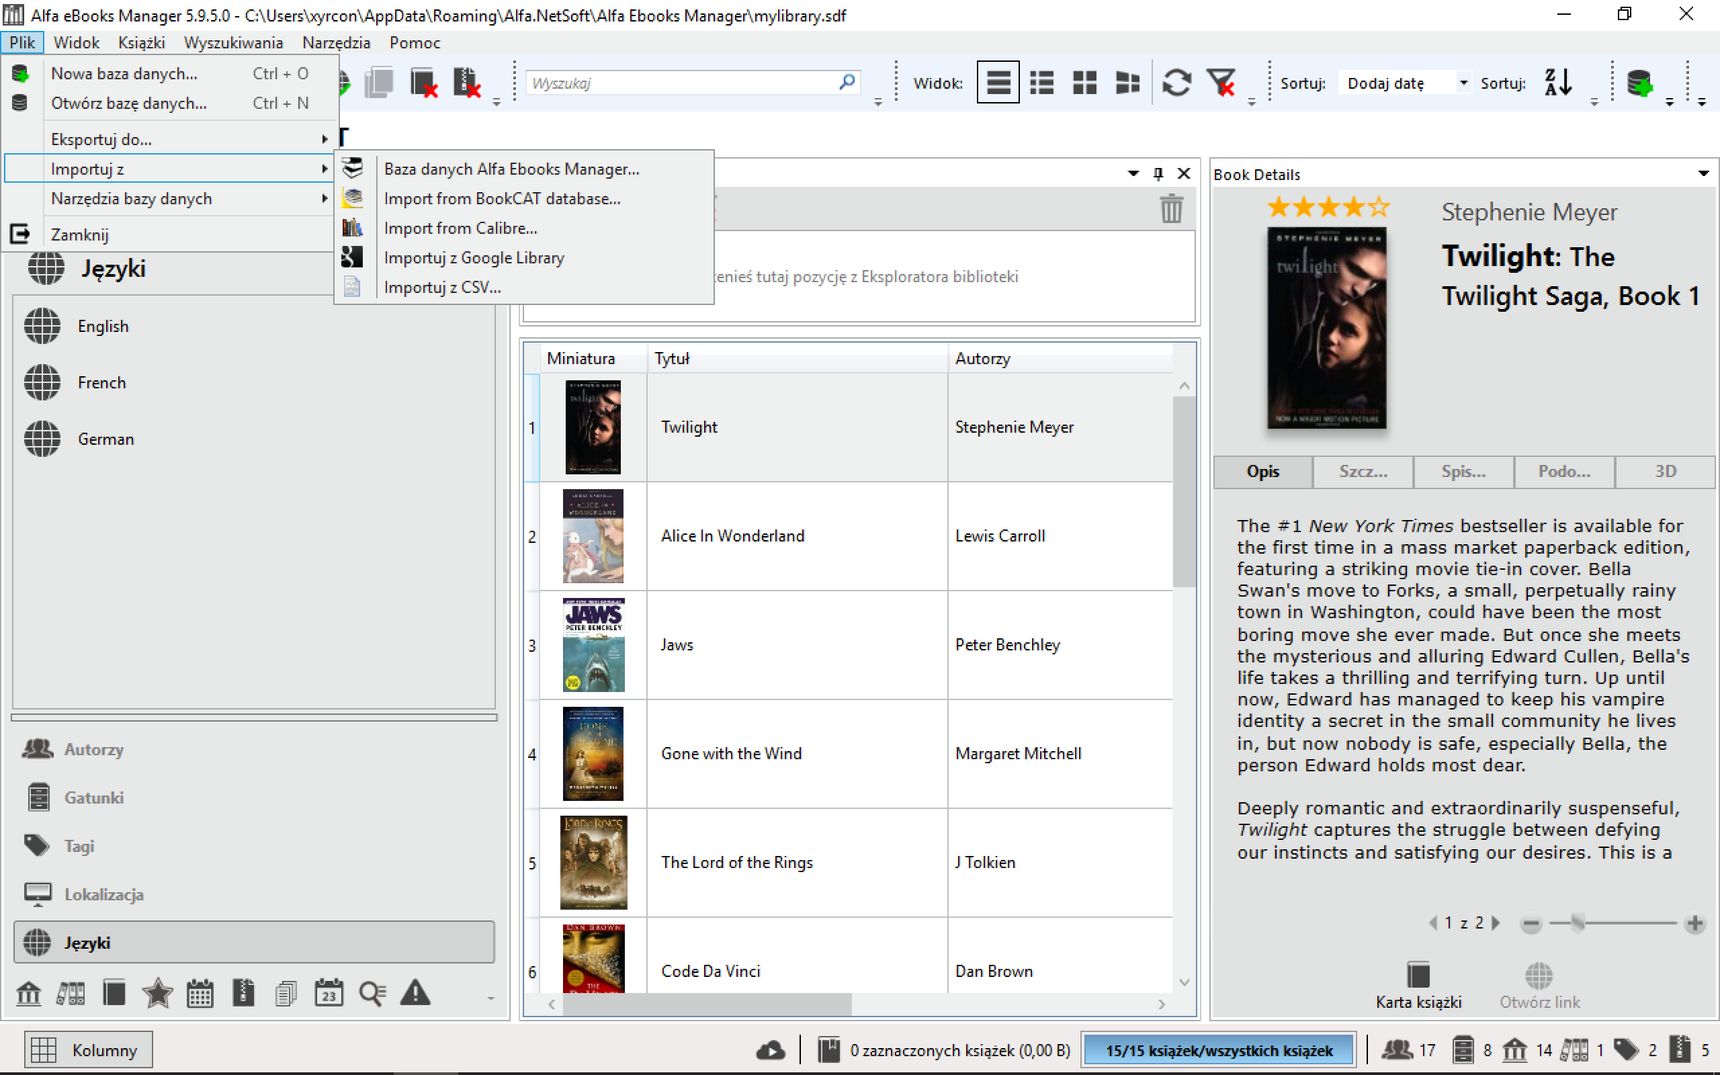
Task: Click the copy books toolbar icon
Action: [379, 83]
